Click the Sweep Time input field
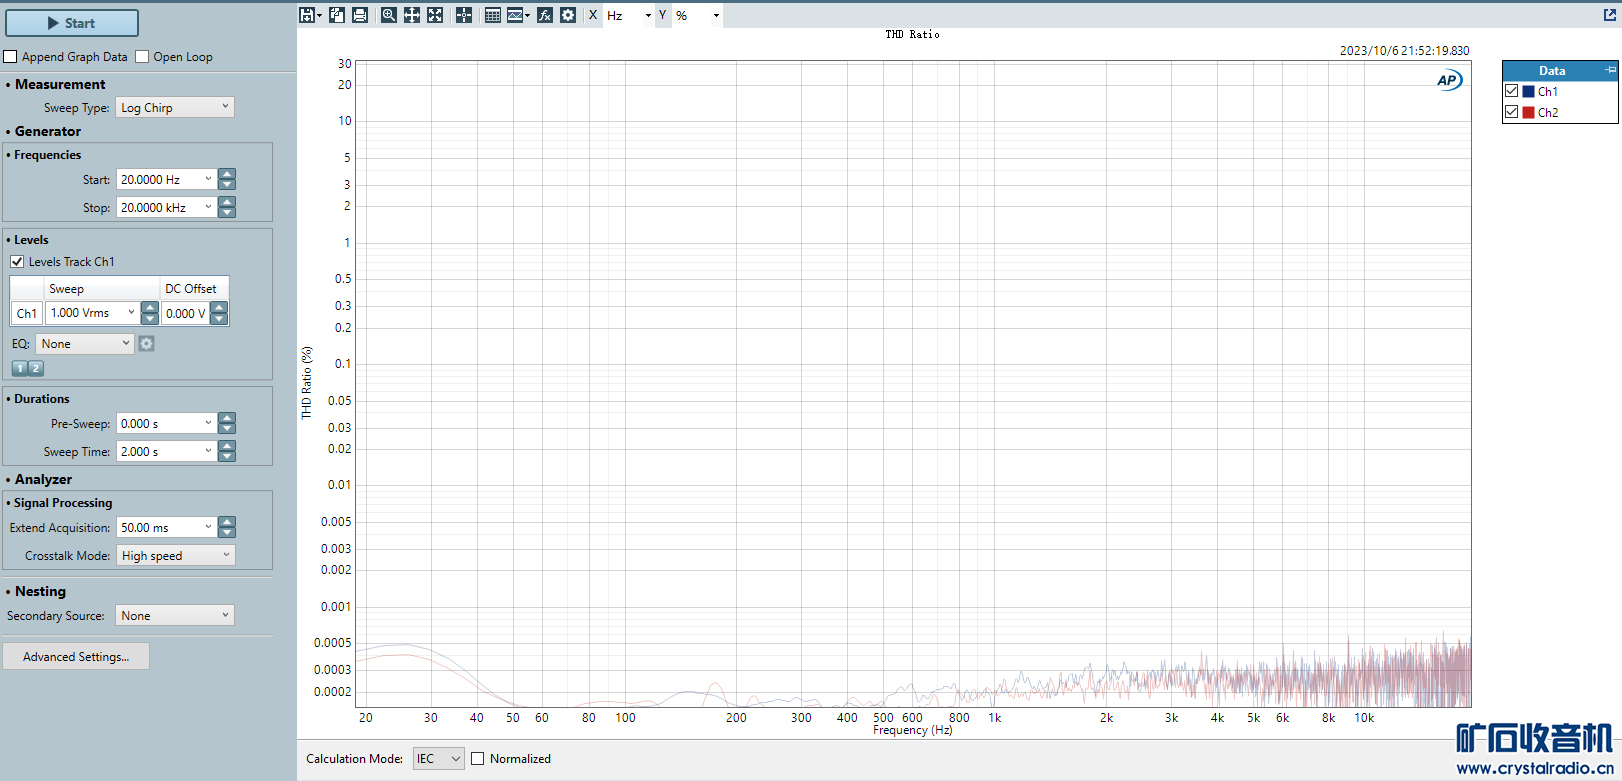 pos(160,452)
